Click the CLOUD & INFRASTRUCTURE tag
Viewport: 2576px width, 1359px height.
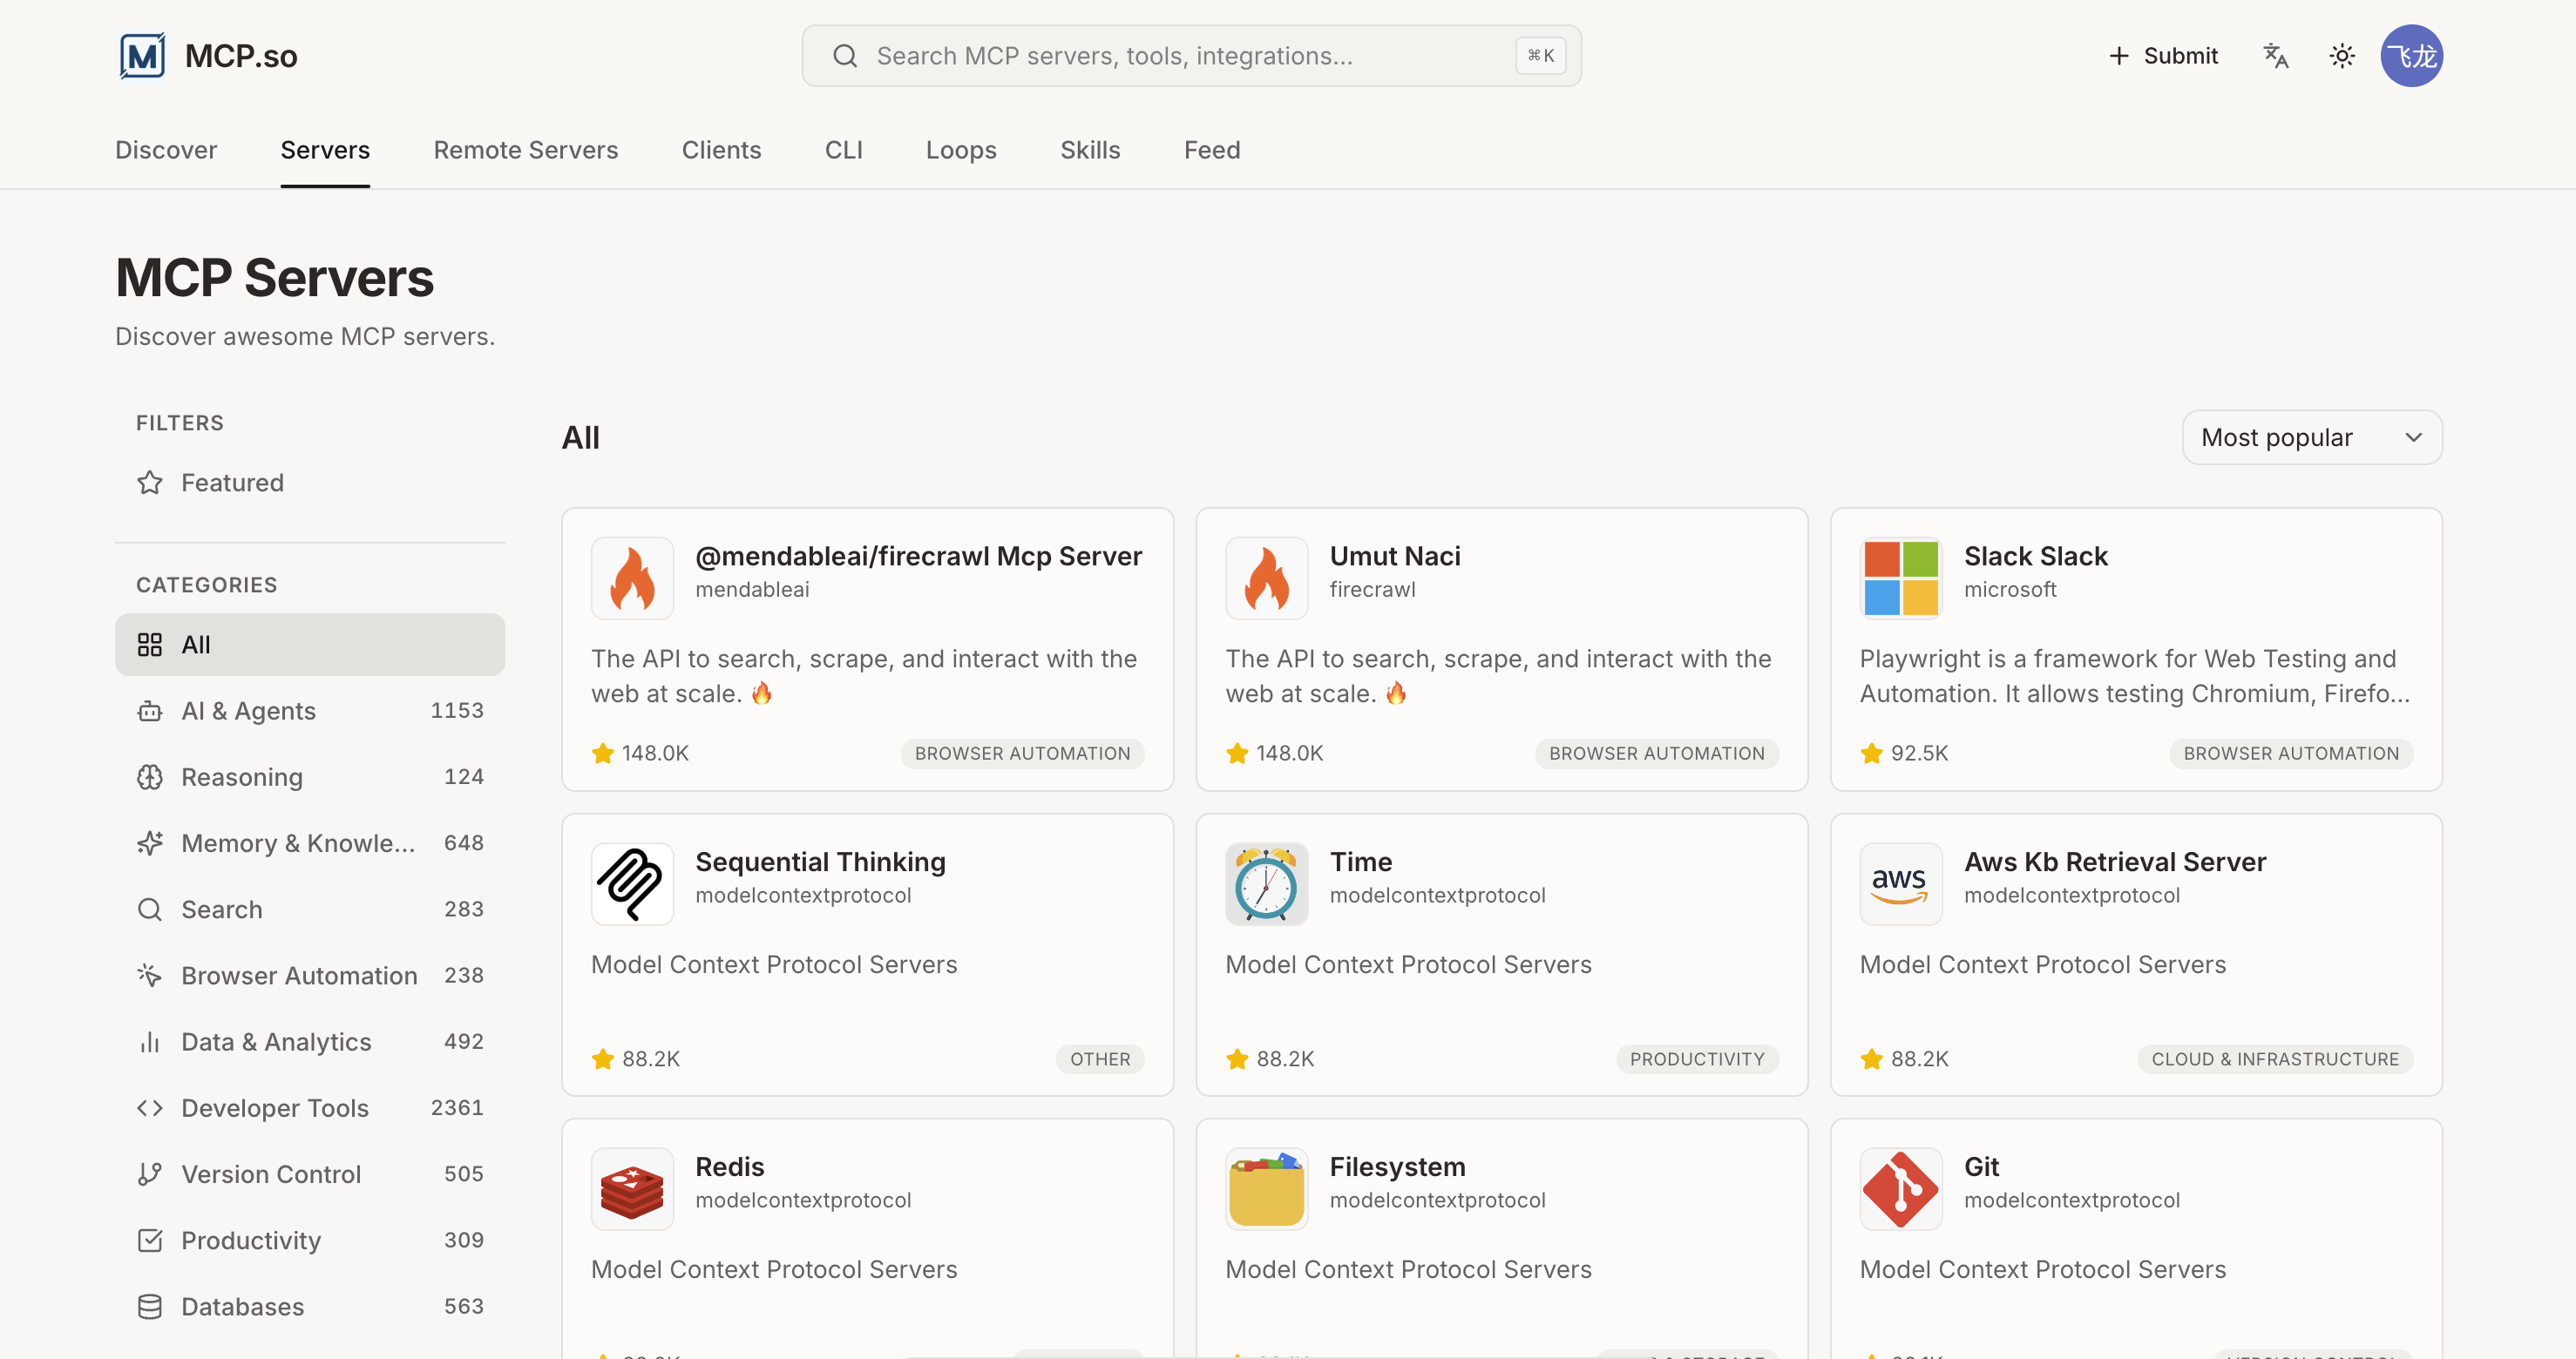pos(2275,1059)
